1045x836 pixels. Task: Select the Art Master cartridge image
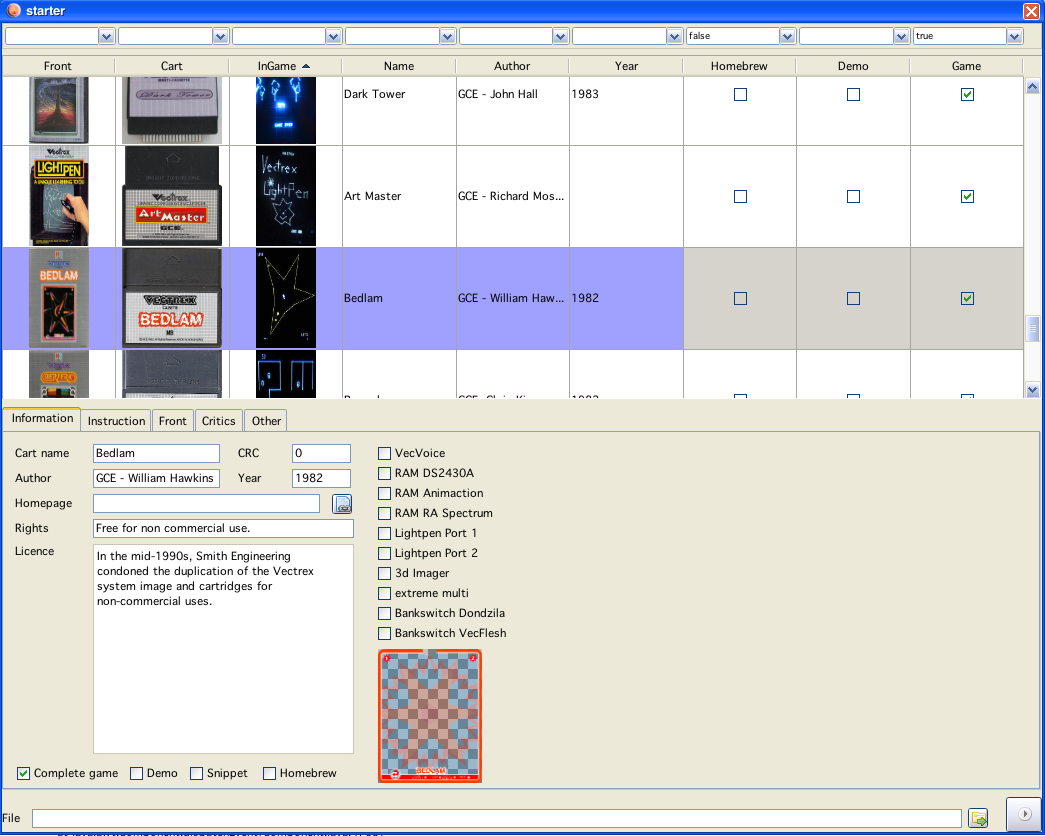tap(171, 196)
